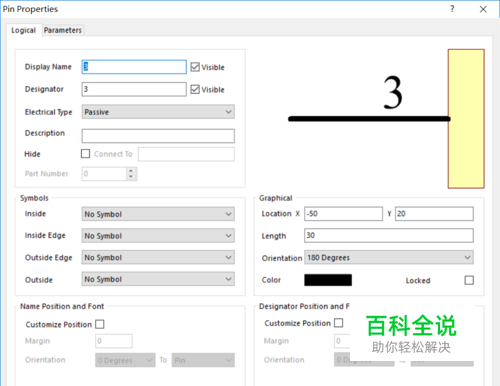Enable Designator Customize Position checkbox
500x386 pixels.
click(x=339, y=323)
